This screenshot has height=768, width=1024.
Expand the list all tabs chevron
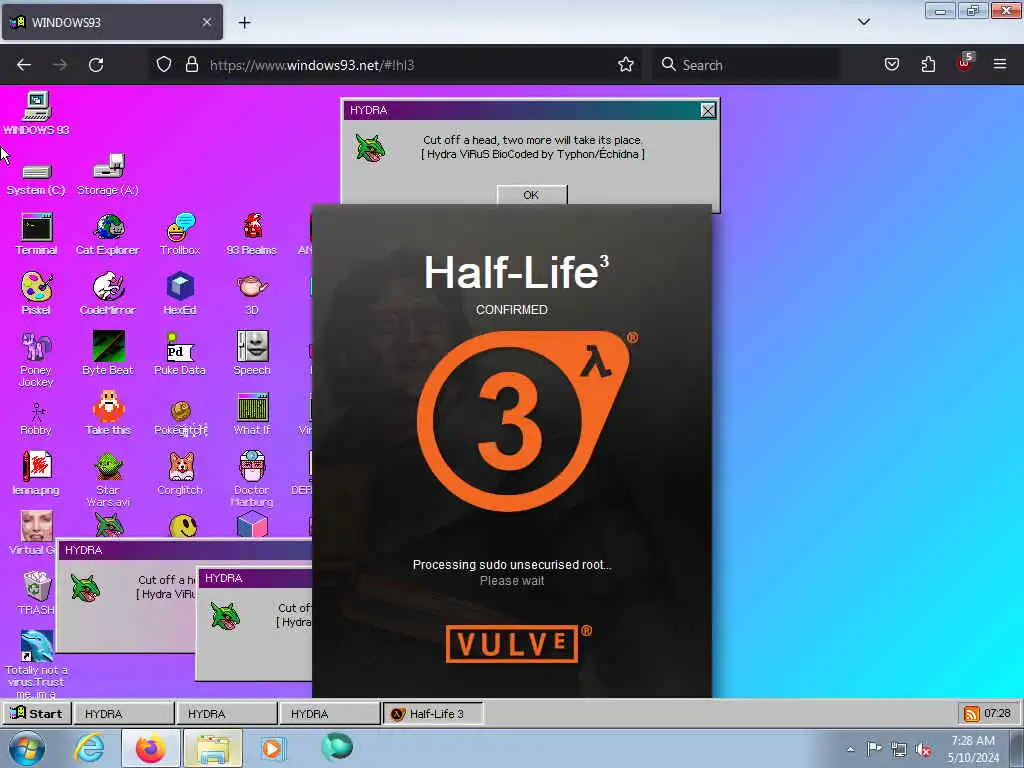pyautogui.click(x=863, y=22)
